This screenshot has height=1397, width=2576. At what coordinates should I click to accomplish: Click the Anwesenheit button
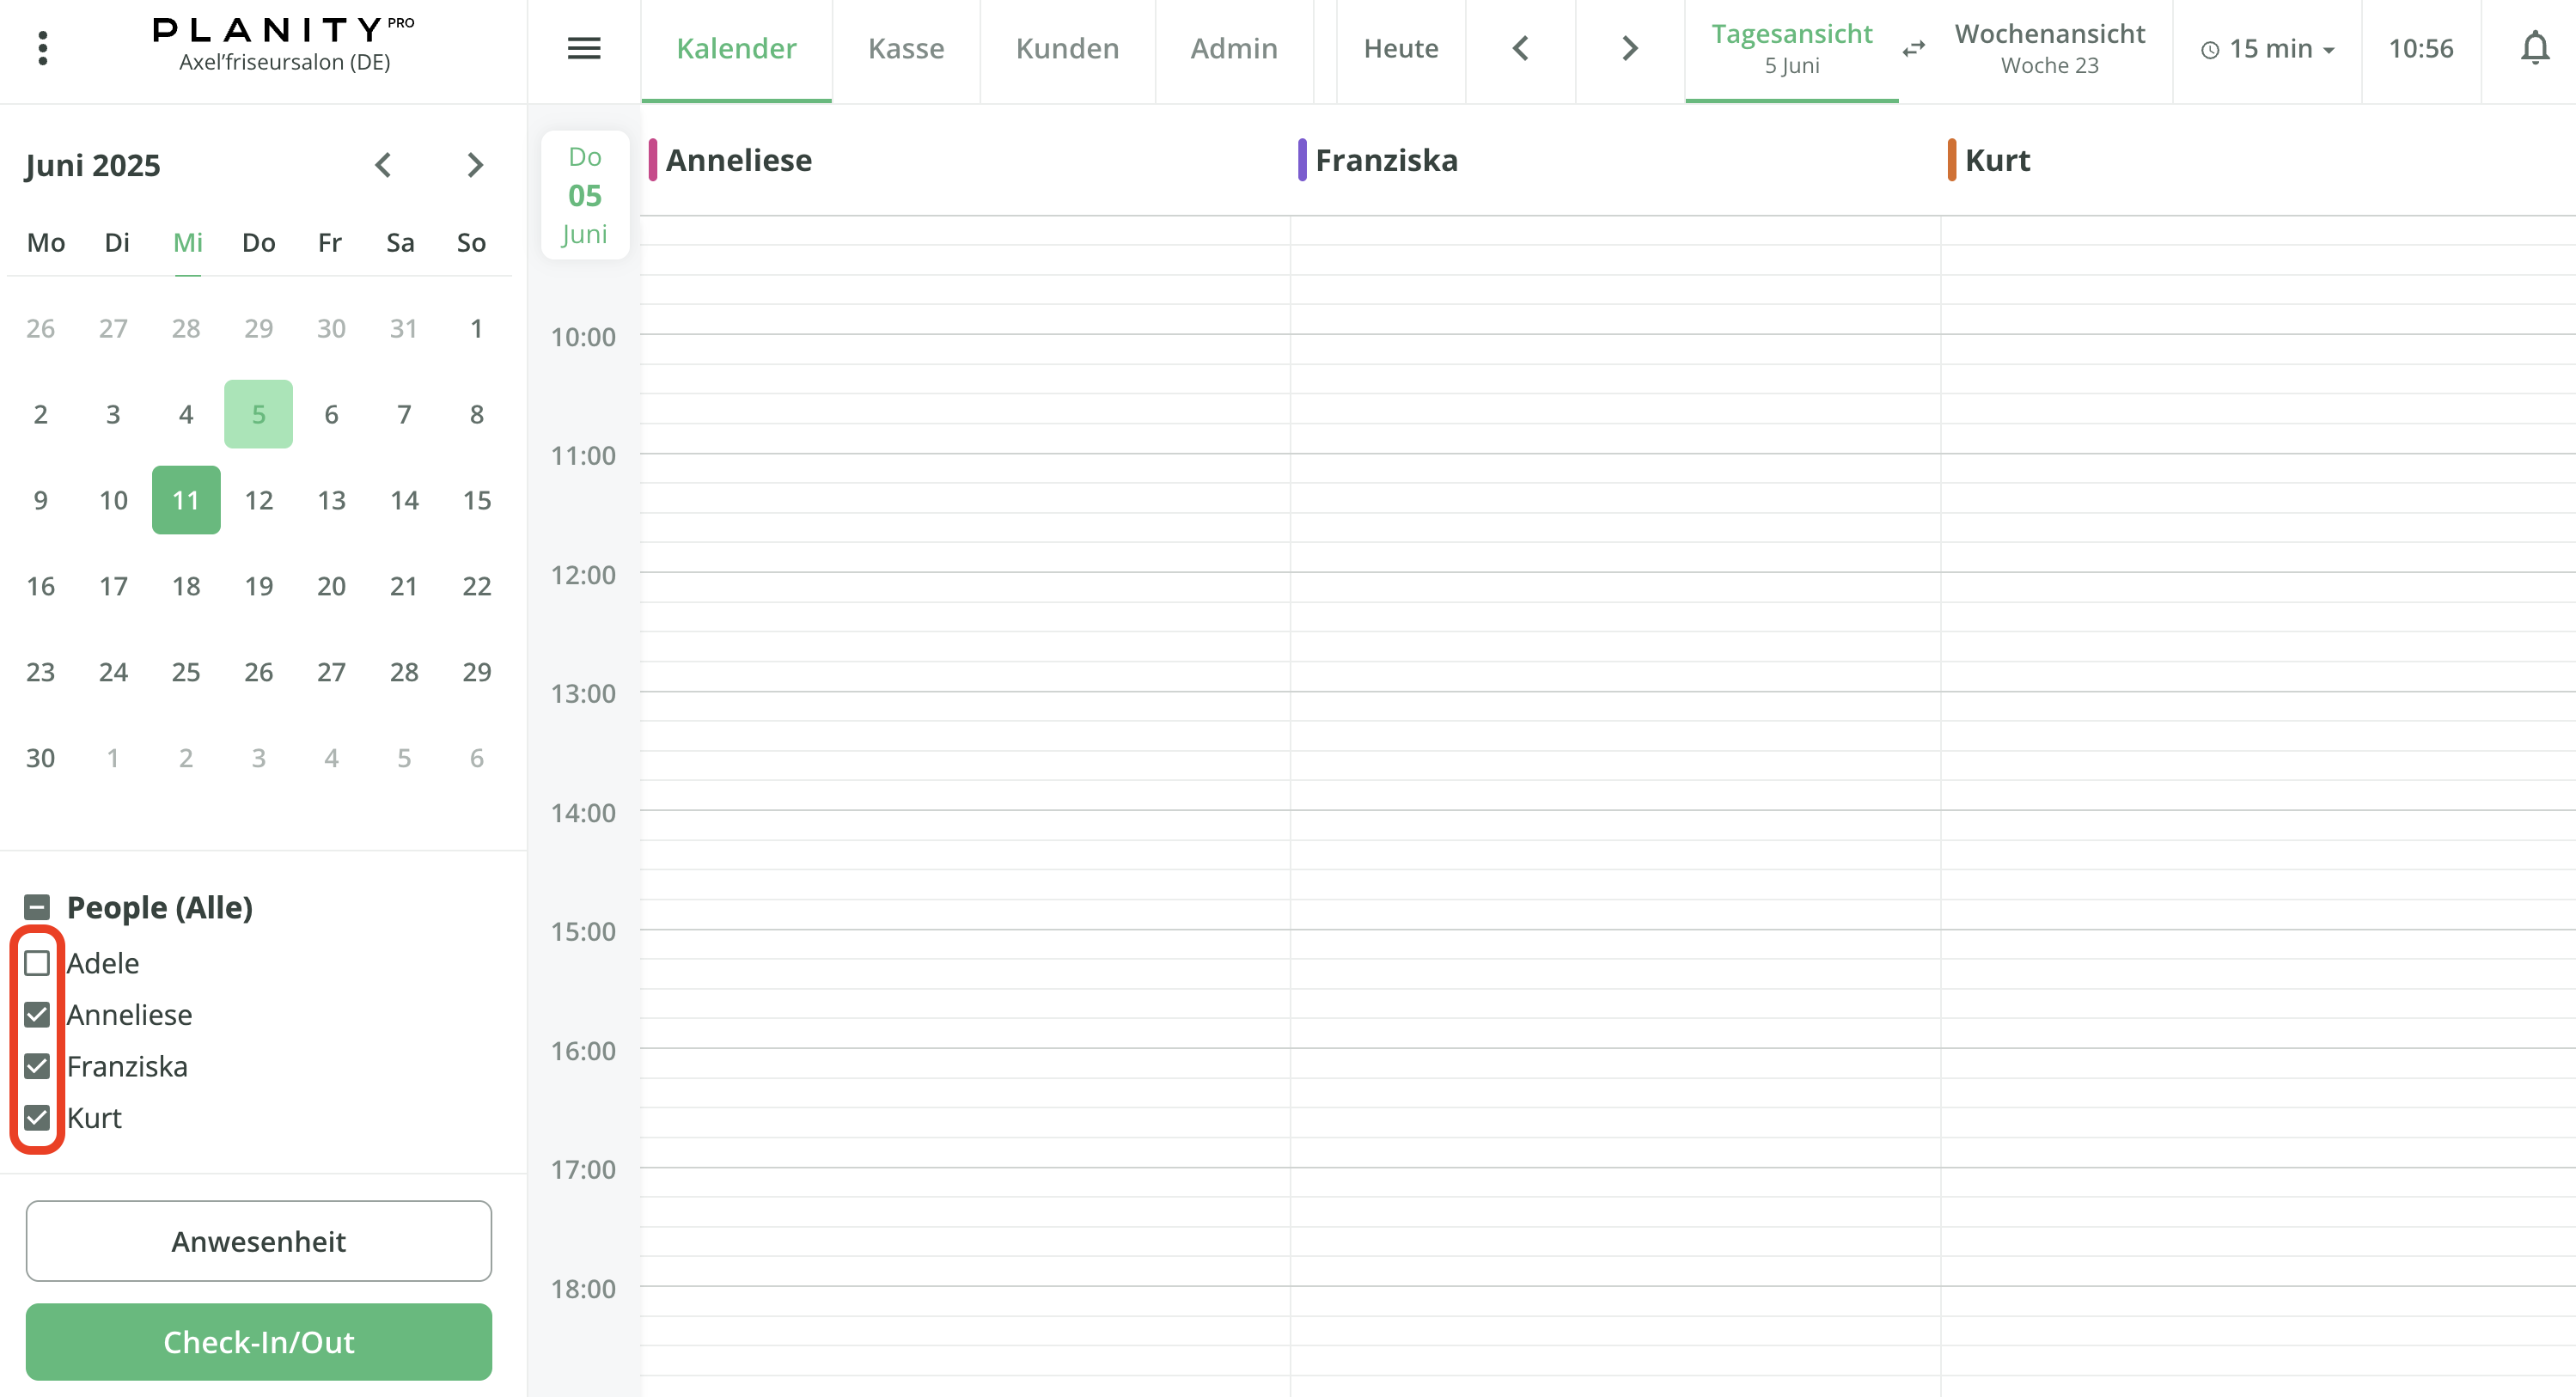click(x=258, y=1241)
